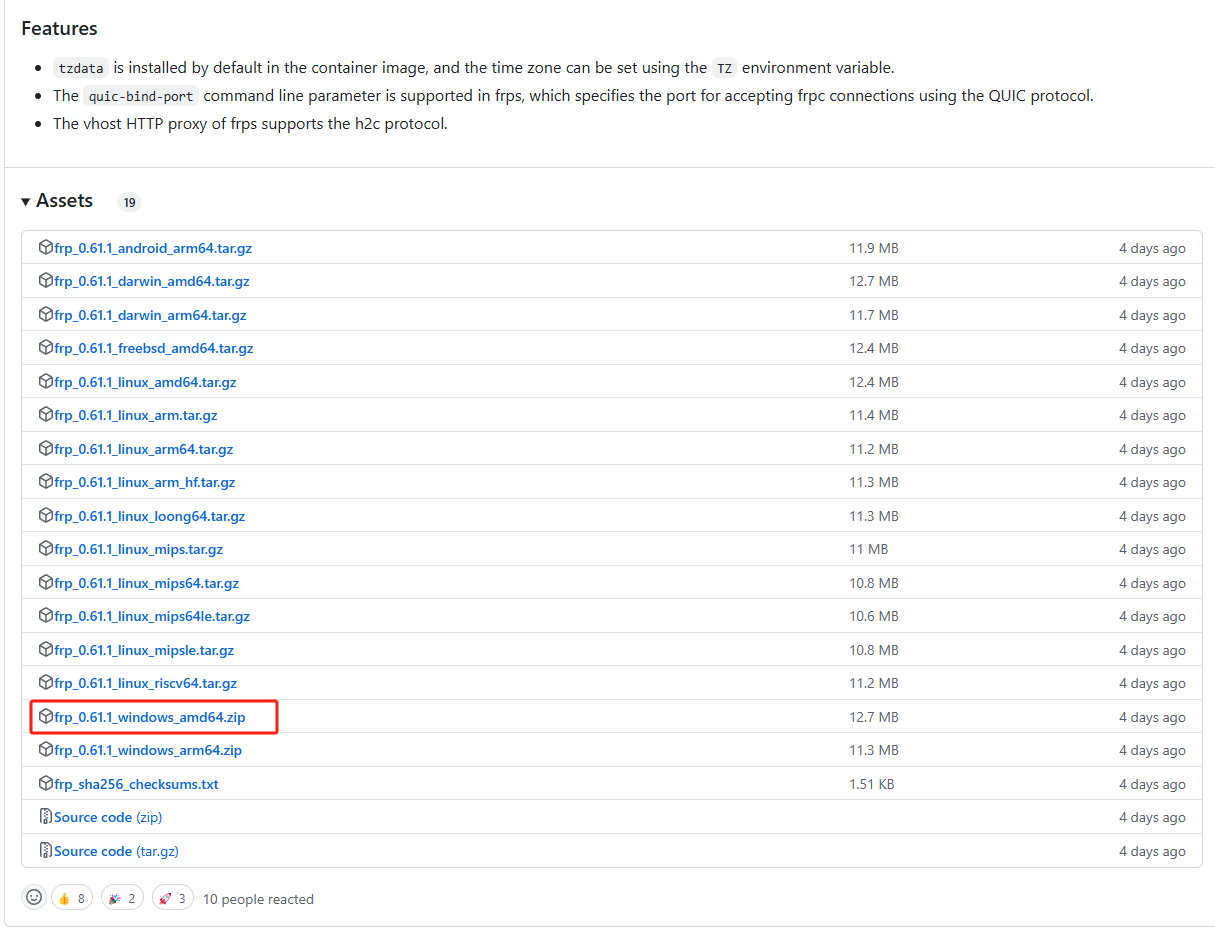Viewport: 1215px width, 933px height.
Task: Download frp_0.61.1_darwin_arm64.tar.gz
Action: coord(150,315)
